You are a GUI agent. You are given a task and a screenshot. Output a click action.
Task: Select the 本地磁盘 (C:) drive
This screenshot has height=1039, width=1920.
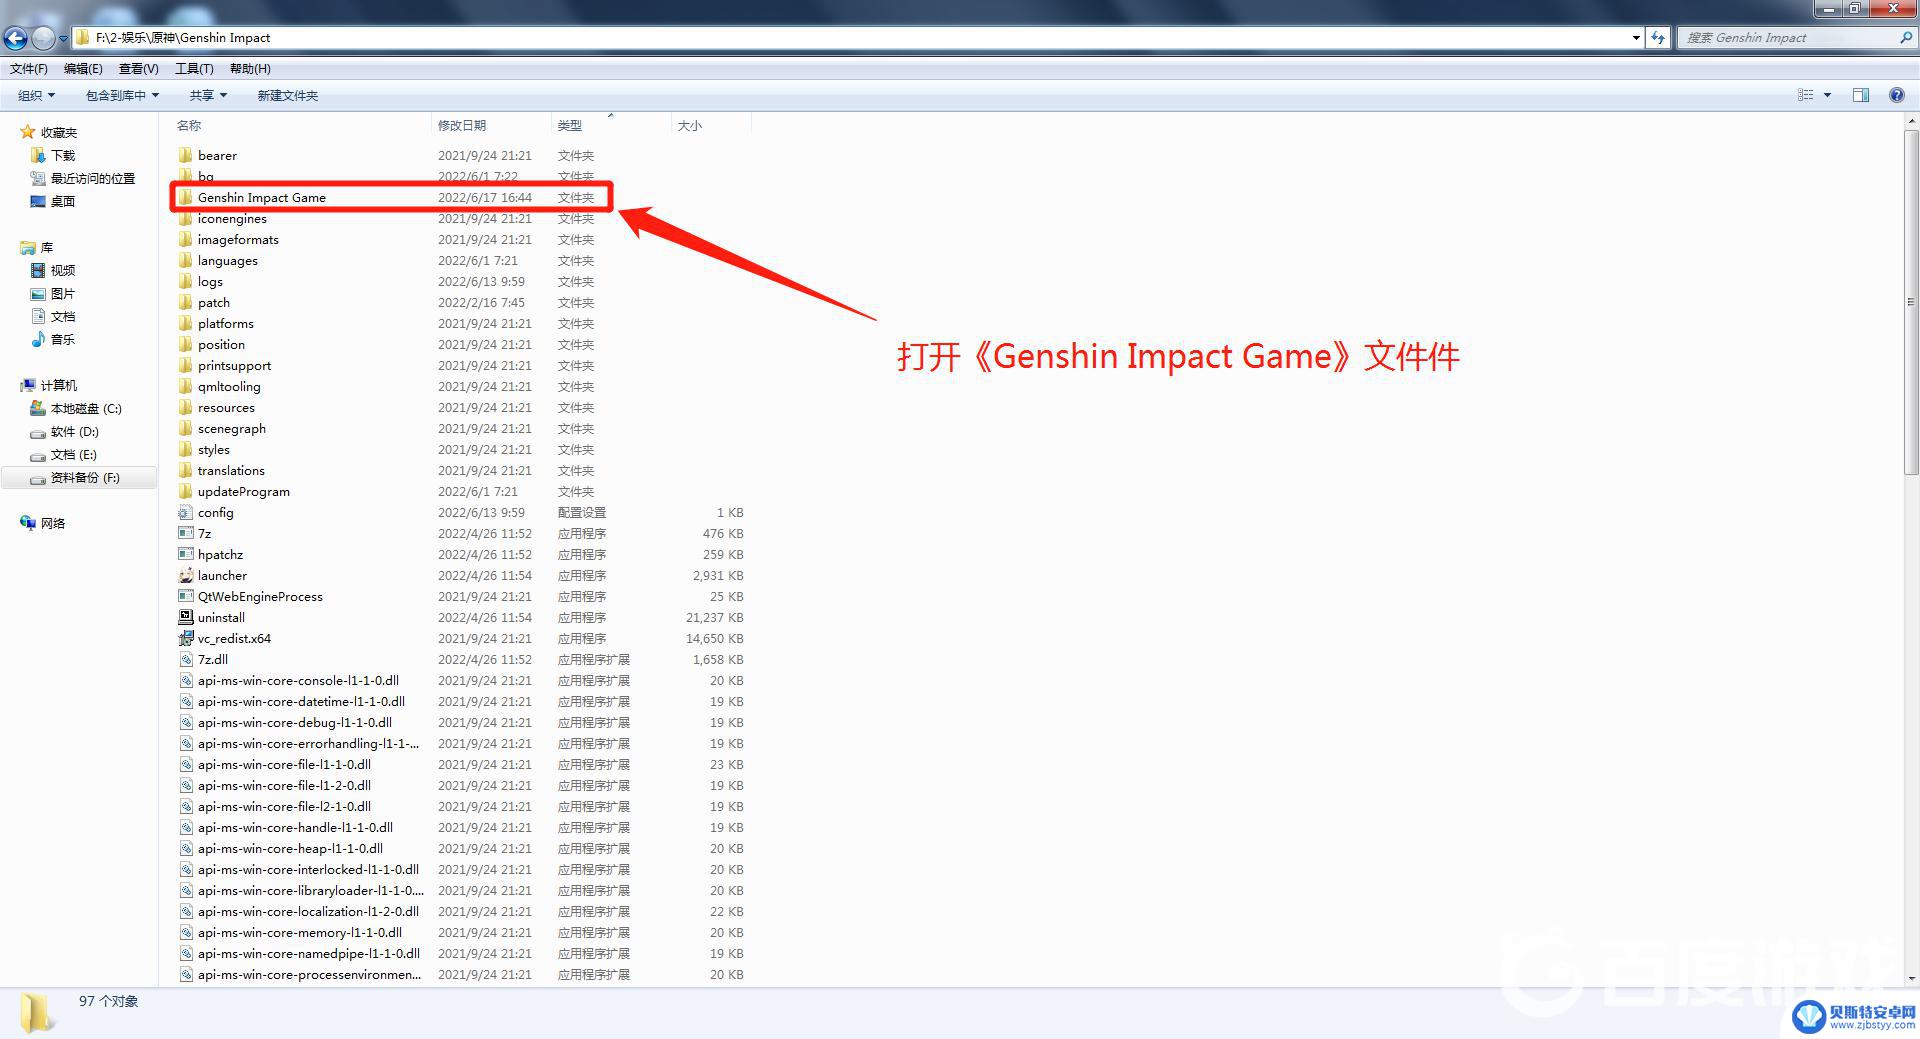coord(76,409)
